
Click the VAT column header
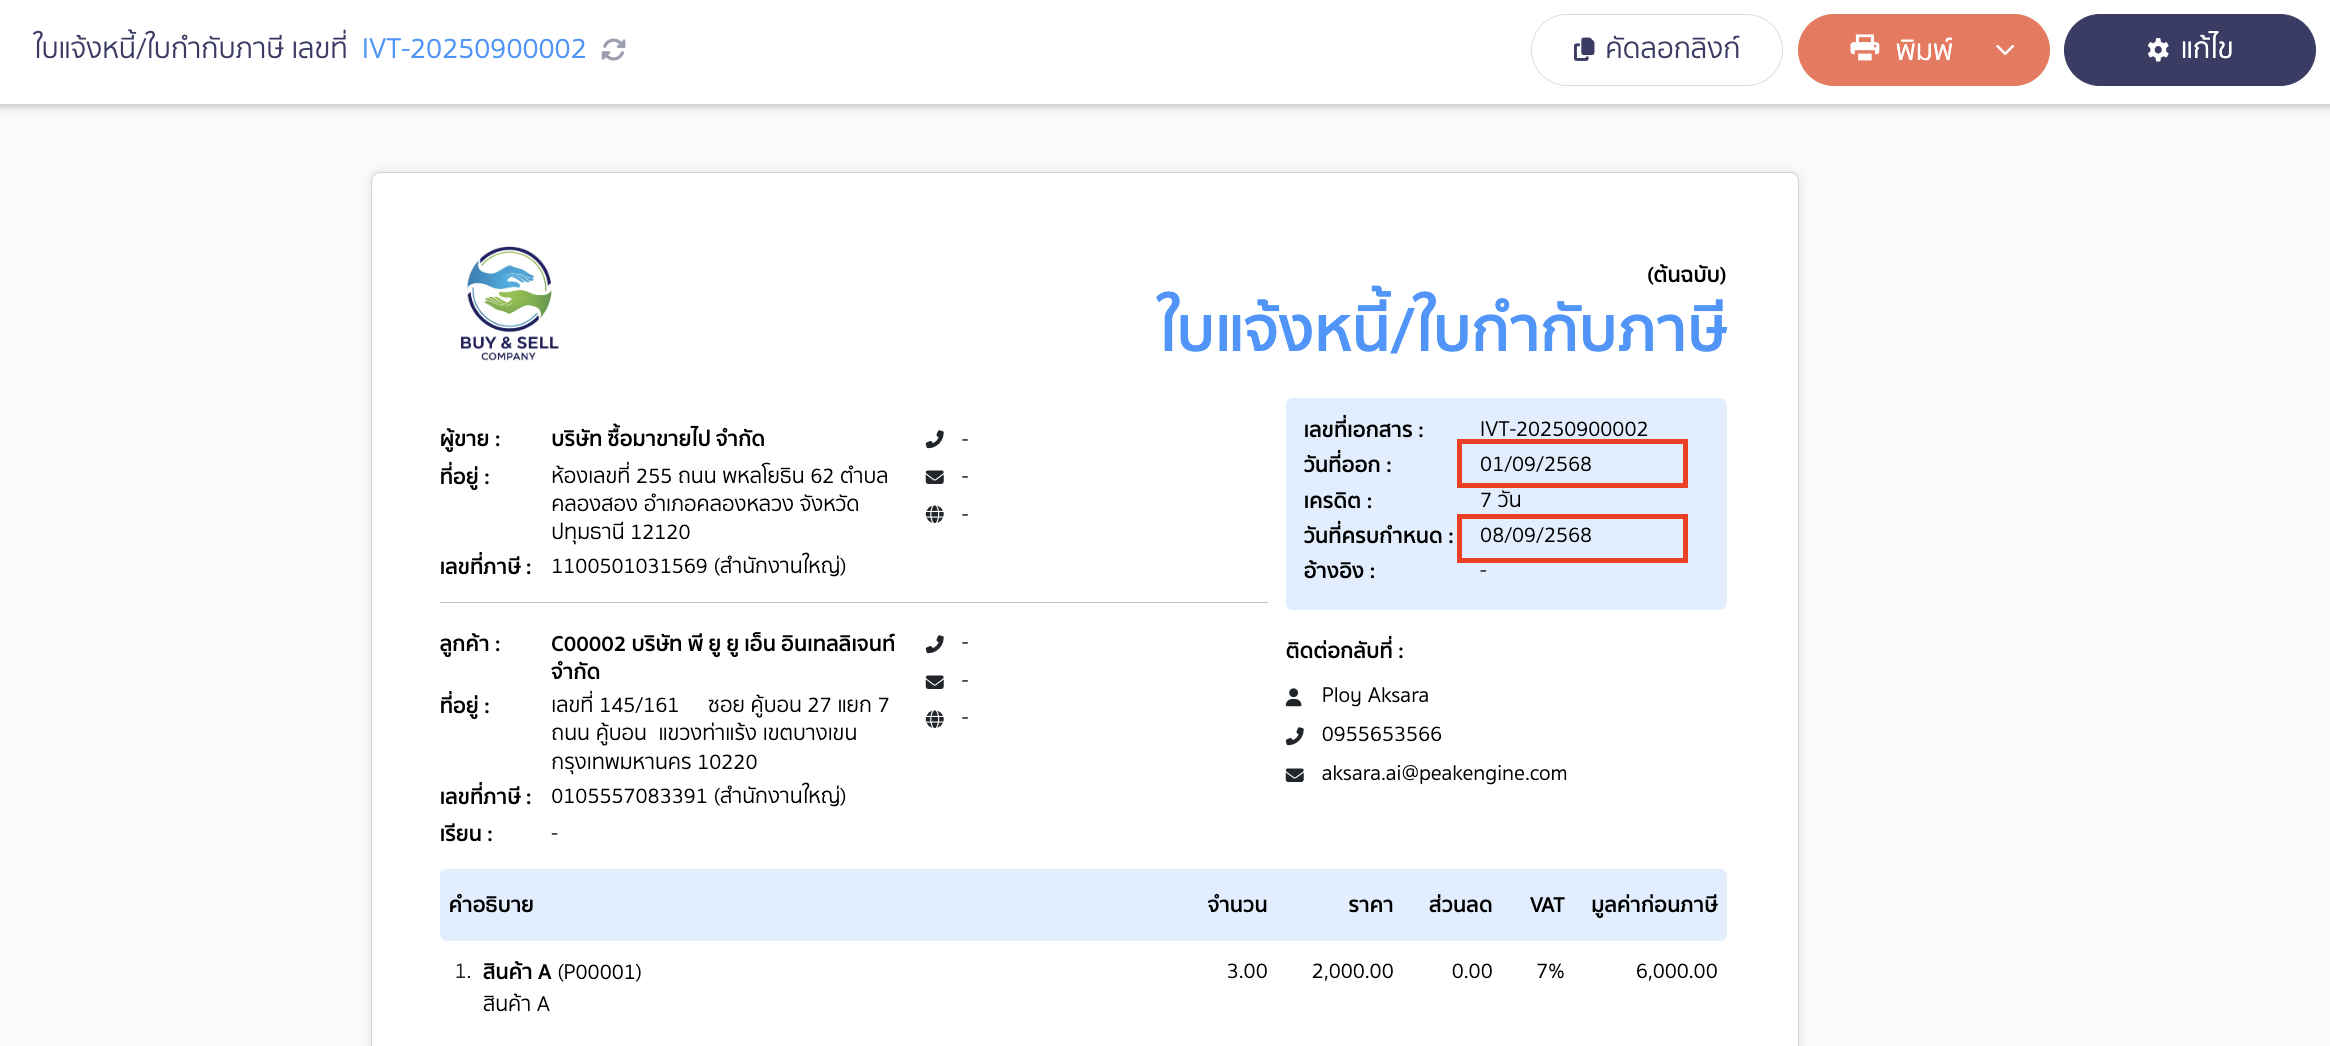[x=1546, y=905]
